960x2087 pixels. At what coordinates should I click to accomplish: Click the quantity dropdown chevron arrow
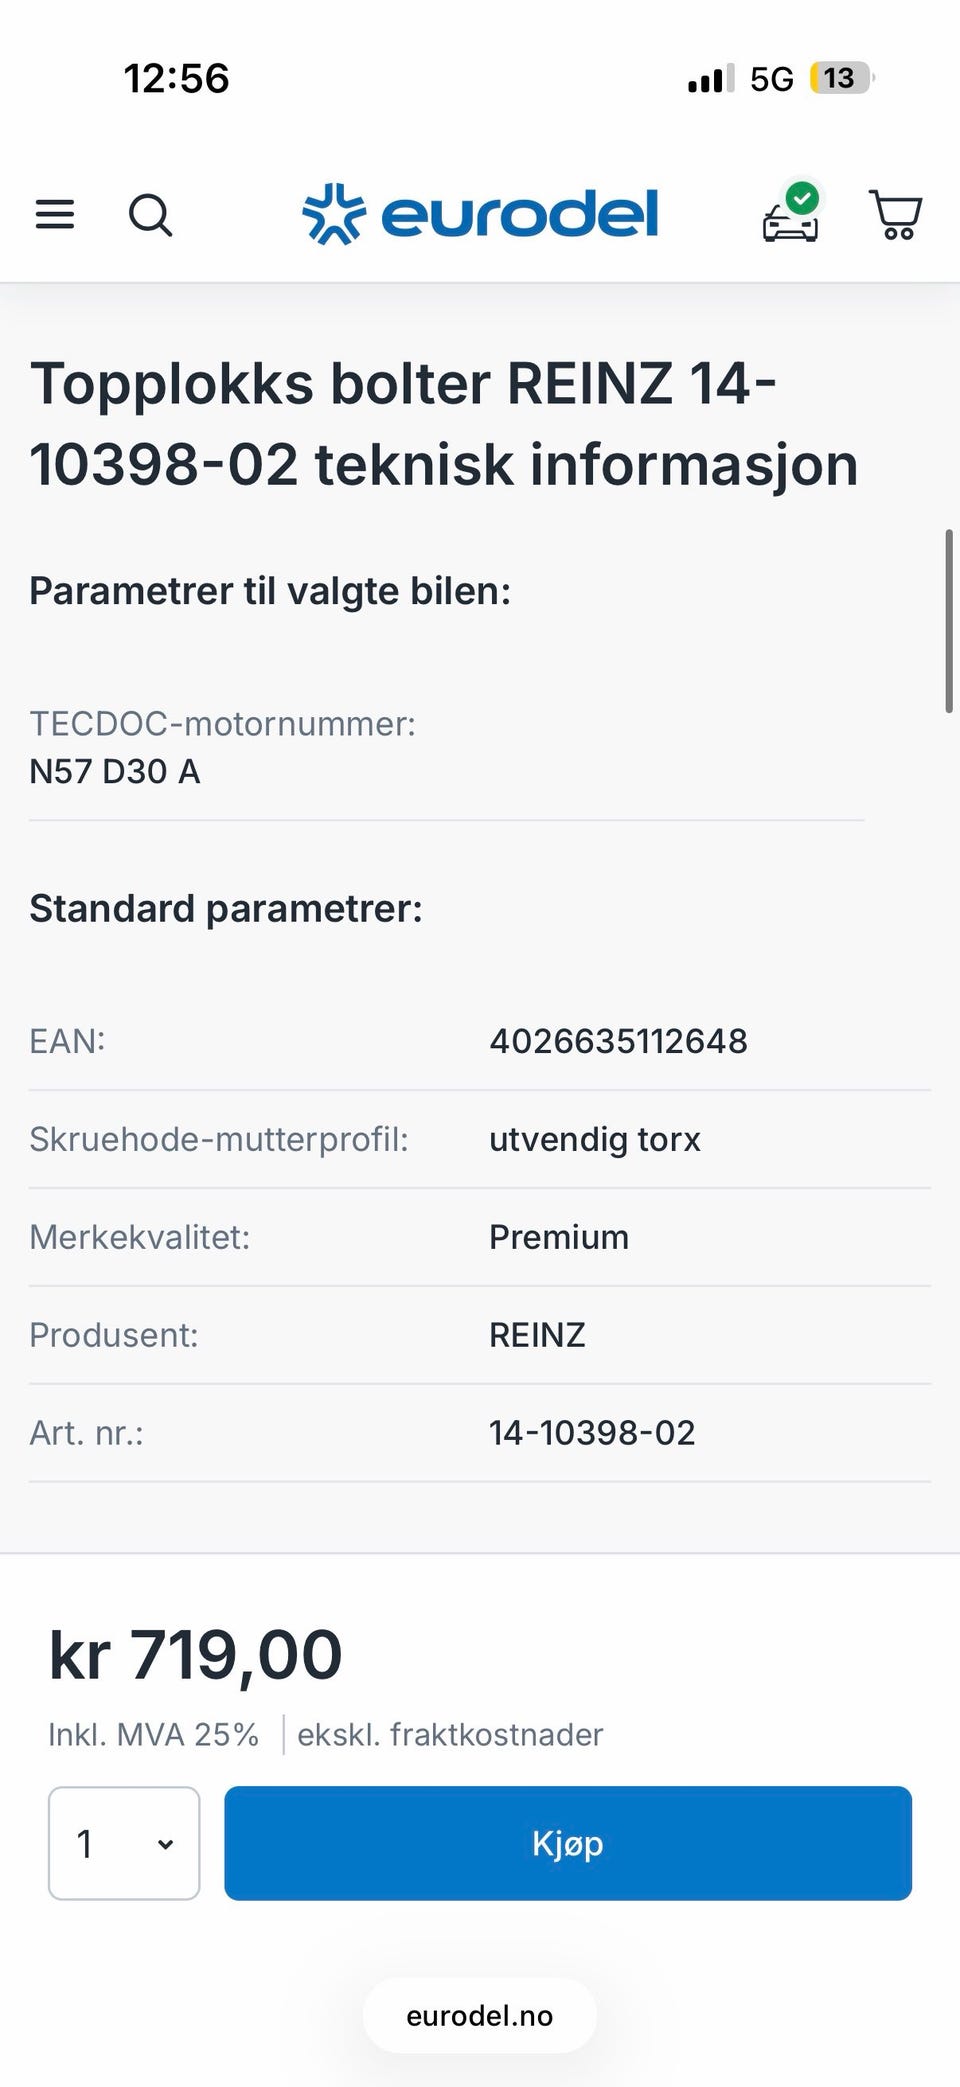click(x=166, y=1844)
